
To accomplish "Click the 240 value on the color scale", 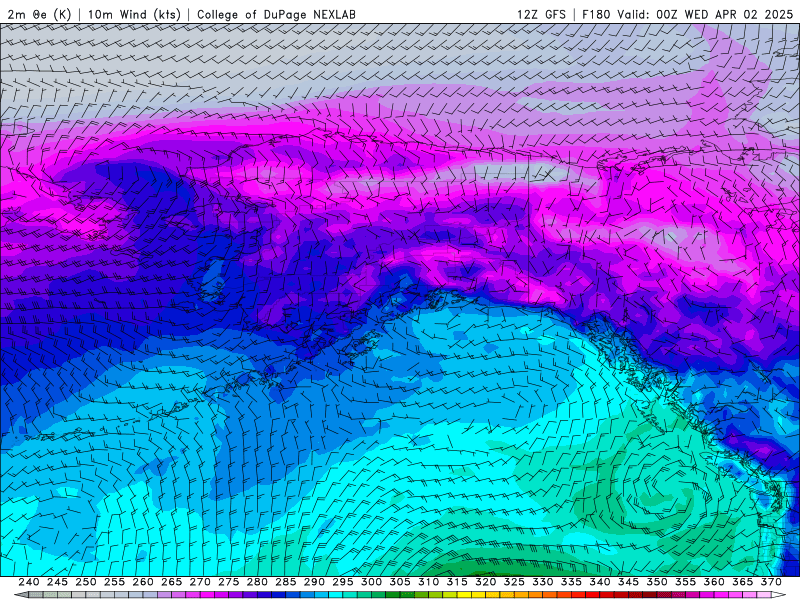I will point(29,582).
